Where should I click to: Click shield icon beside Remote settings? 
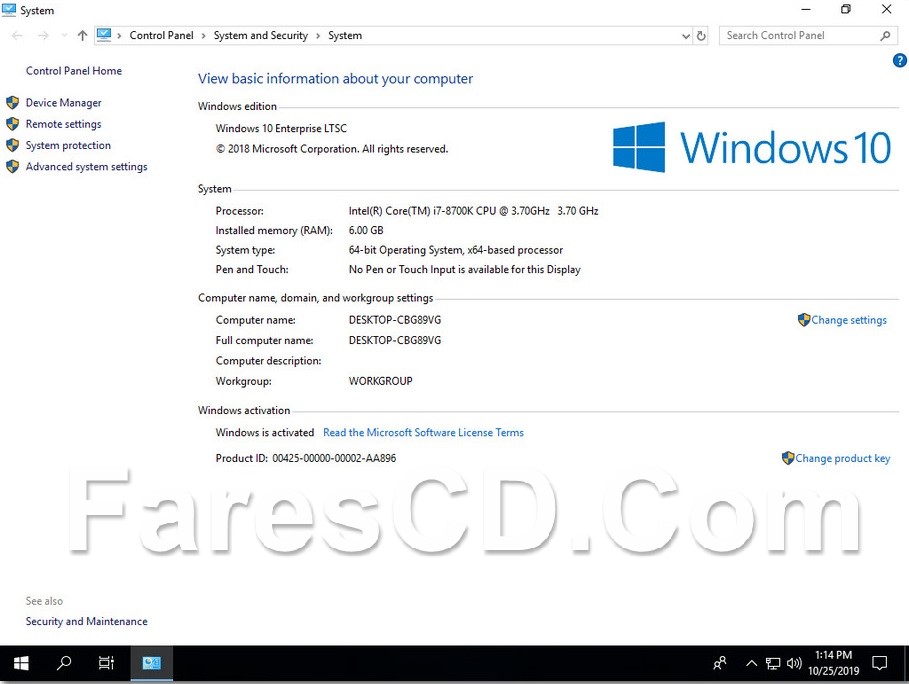pyautogui.click(x=12, y=124)
